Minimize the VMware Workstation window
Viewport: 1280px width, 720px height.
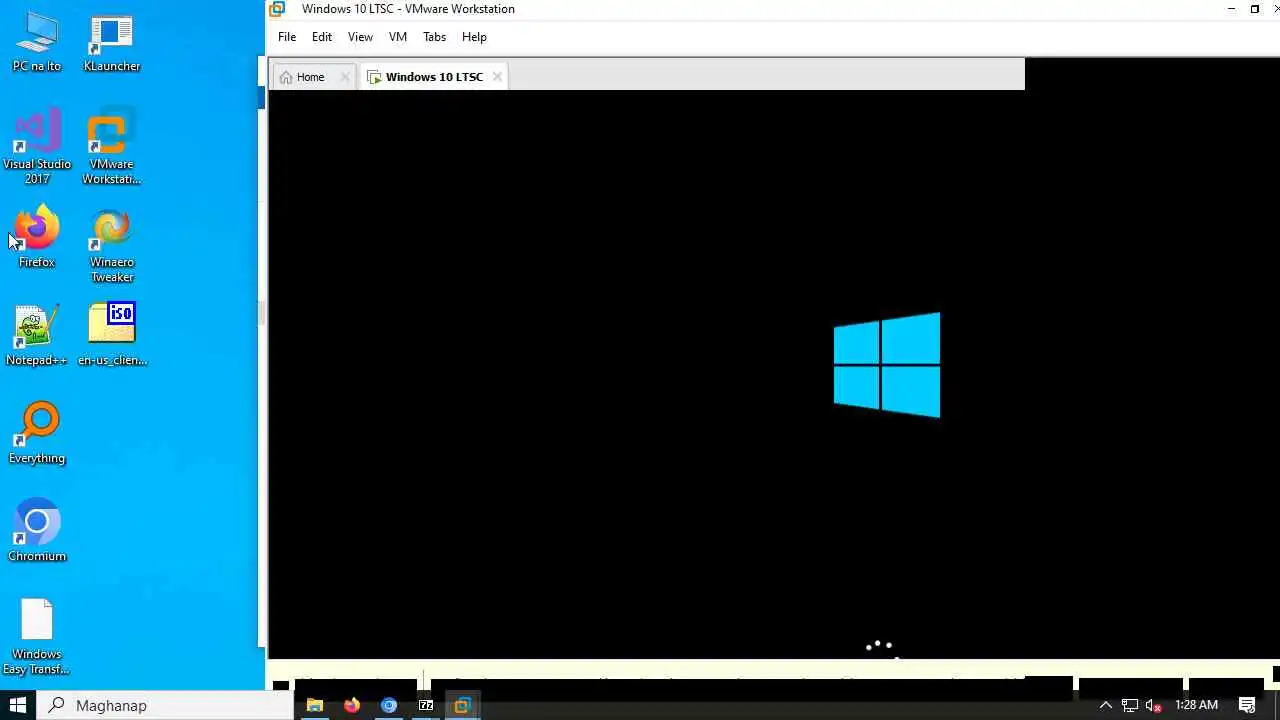click(x=1231, y=9)
